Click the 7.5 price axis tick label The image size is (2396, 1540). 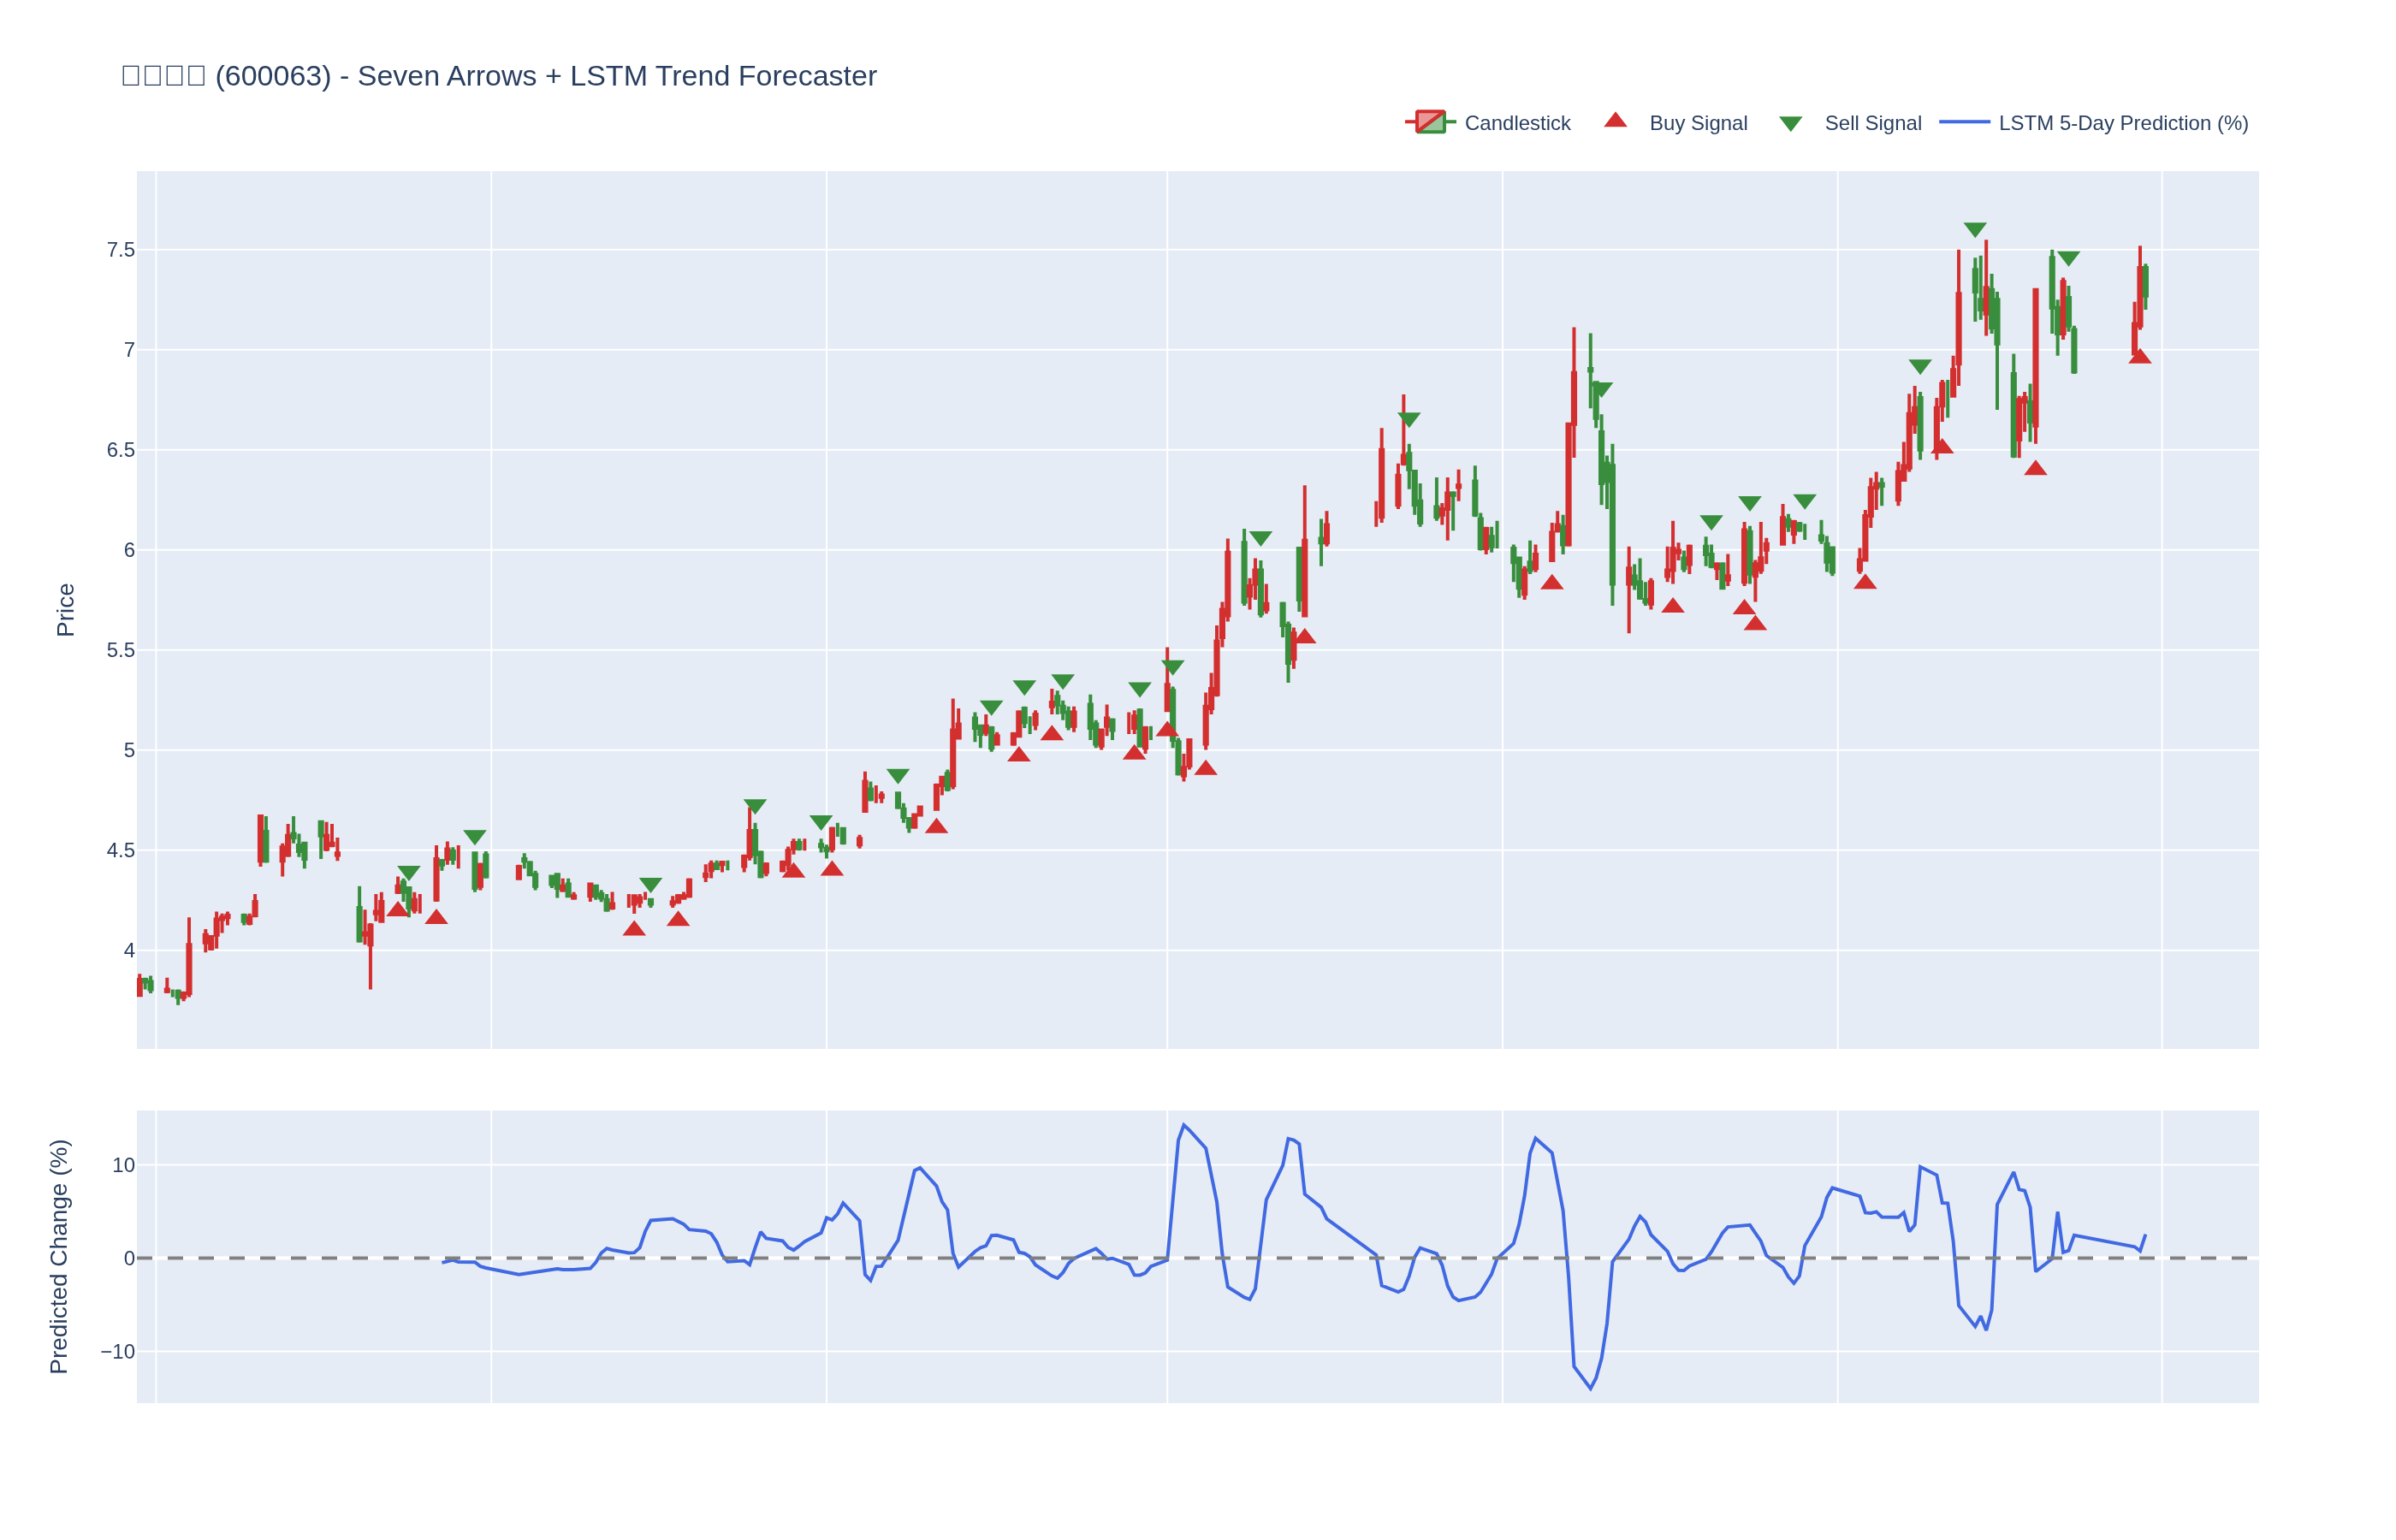click(120, 250)
